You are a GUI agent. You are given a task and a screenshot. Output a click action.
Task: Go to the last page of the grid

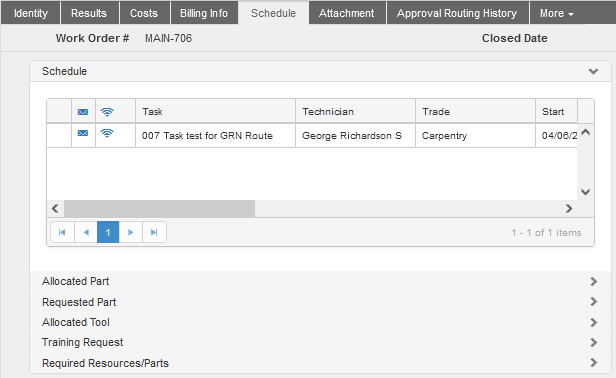(154, 232)
